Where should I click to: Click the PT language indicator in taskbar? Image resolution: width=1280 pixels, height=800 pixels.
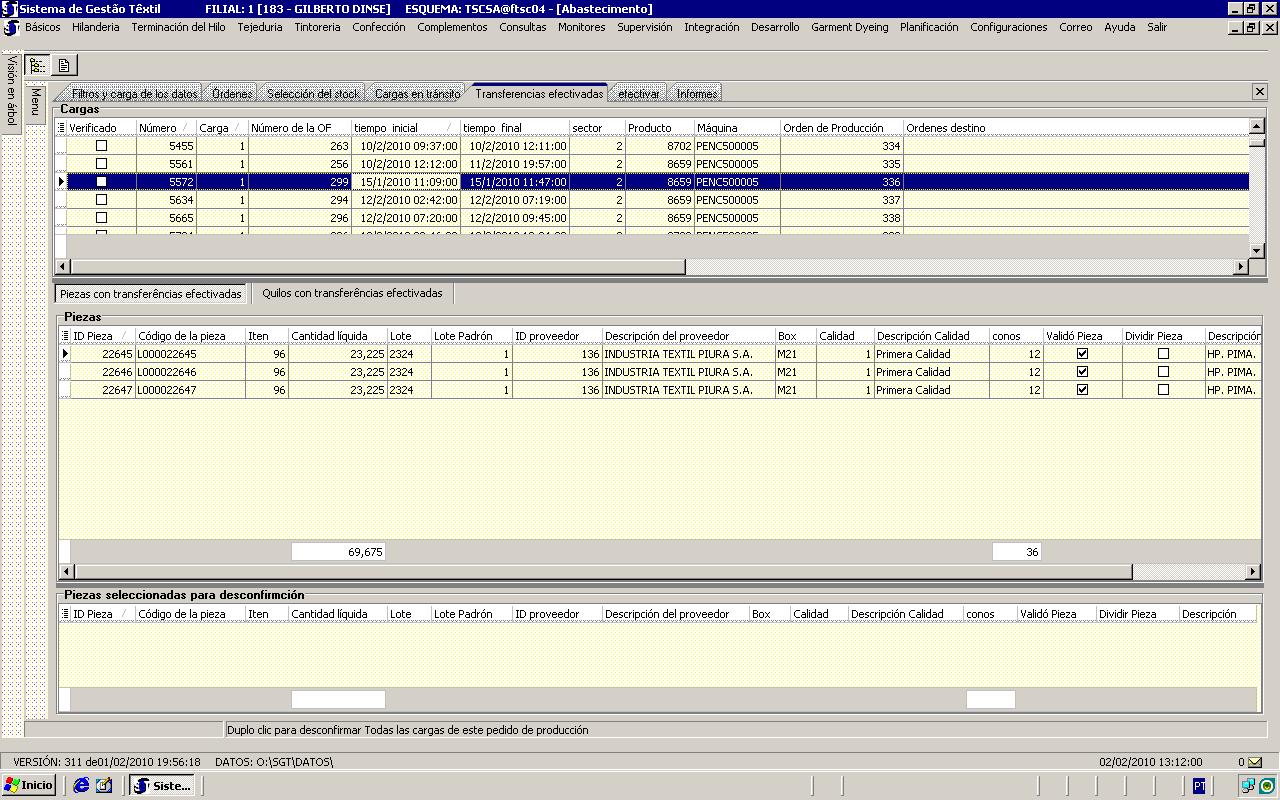1199,786
